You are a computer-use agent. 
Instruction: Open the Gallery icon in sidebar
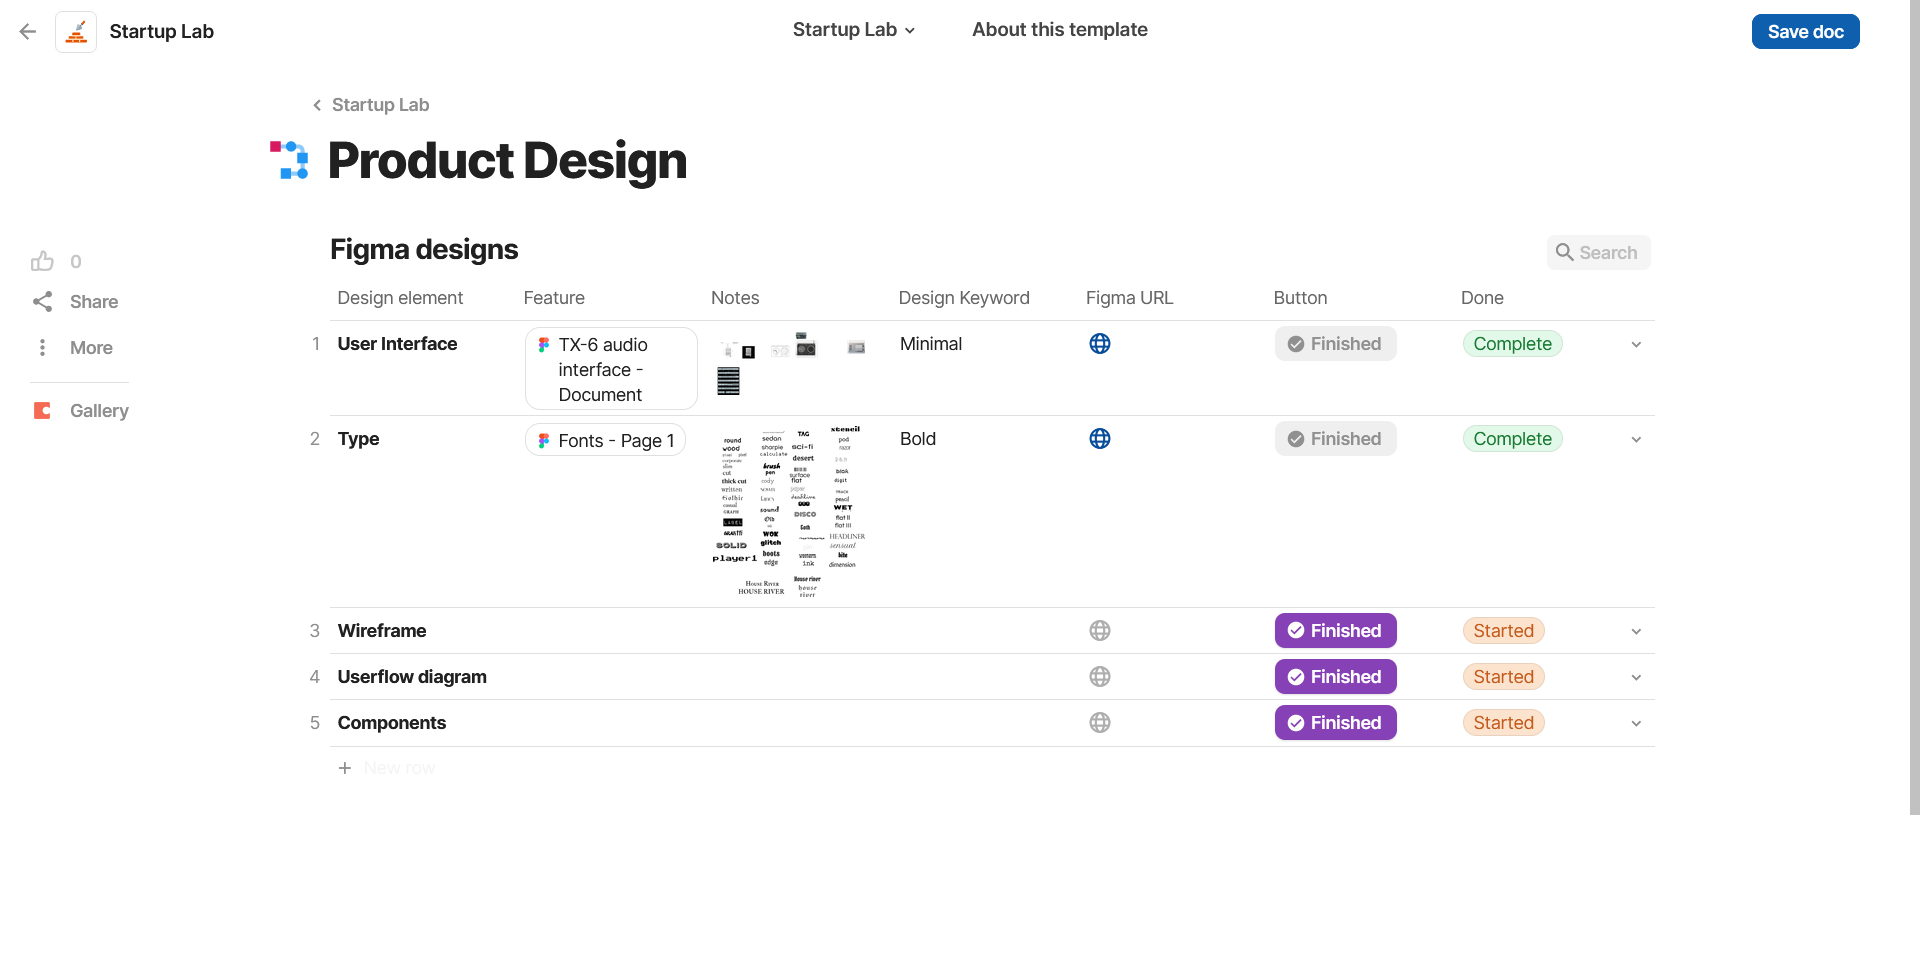[42, 411]
